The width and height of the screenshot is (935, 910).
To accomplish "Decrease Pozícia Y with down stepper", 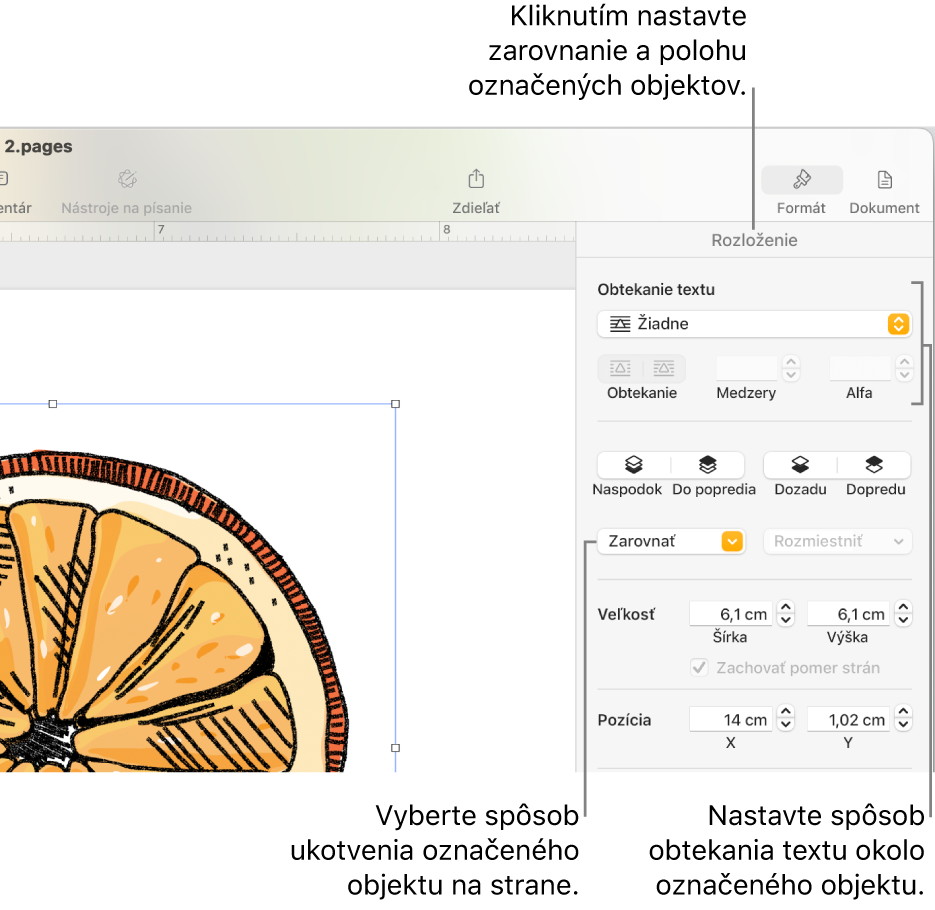I will 903,726.
